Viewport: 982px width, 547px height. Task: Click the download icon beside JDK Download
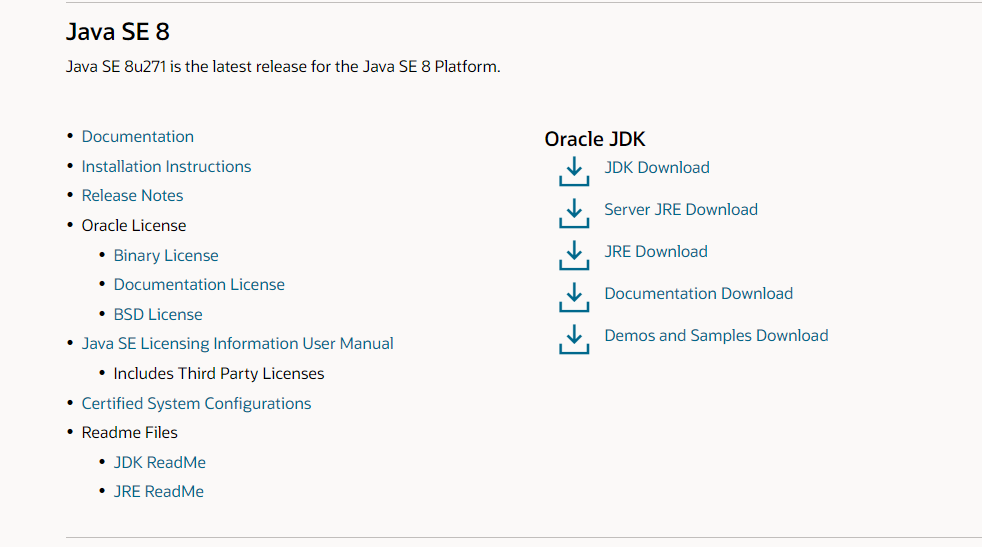click(574, 171)
